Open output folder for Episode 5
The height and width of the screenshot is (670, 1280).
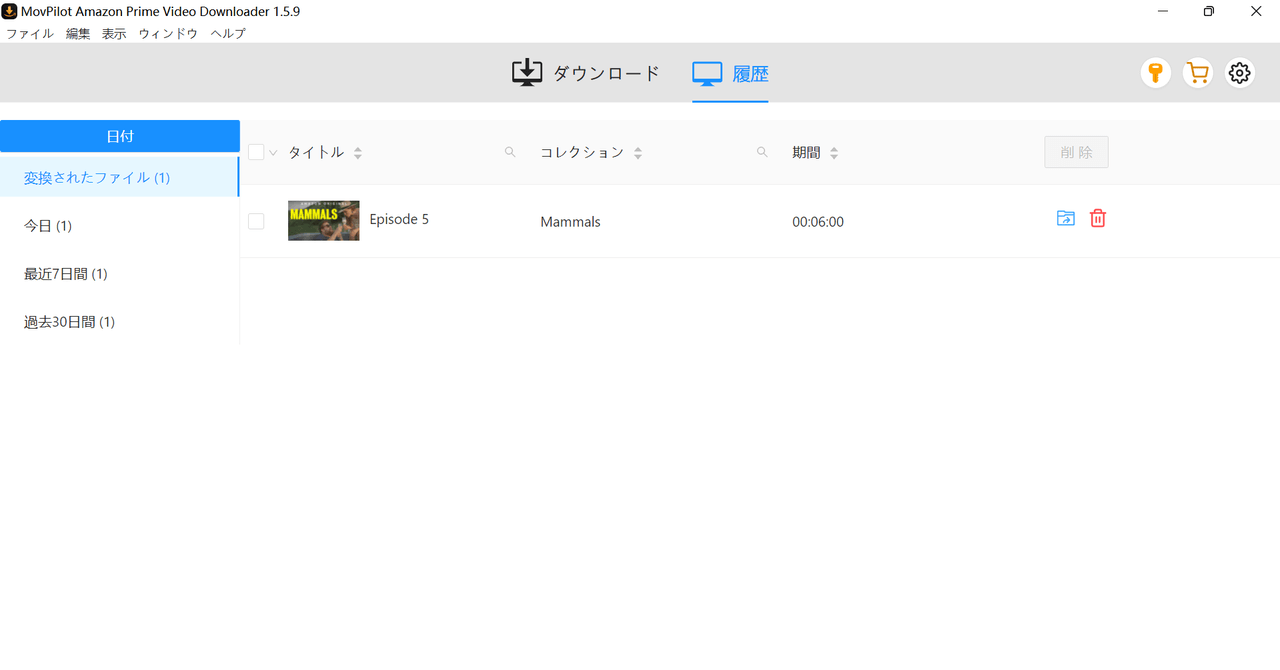point(1066,218)
